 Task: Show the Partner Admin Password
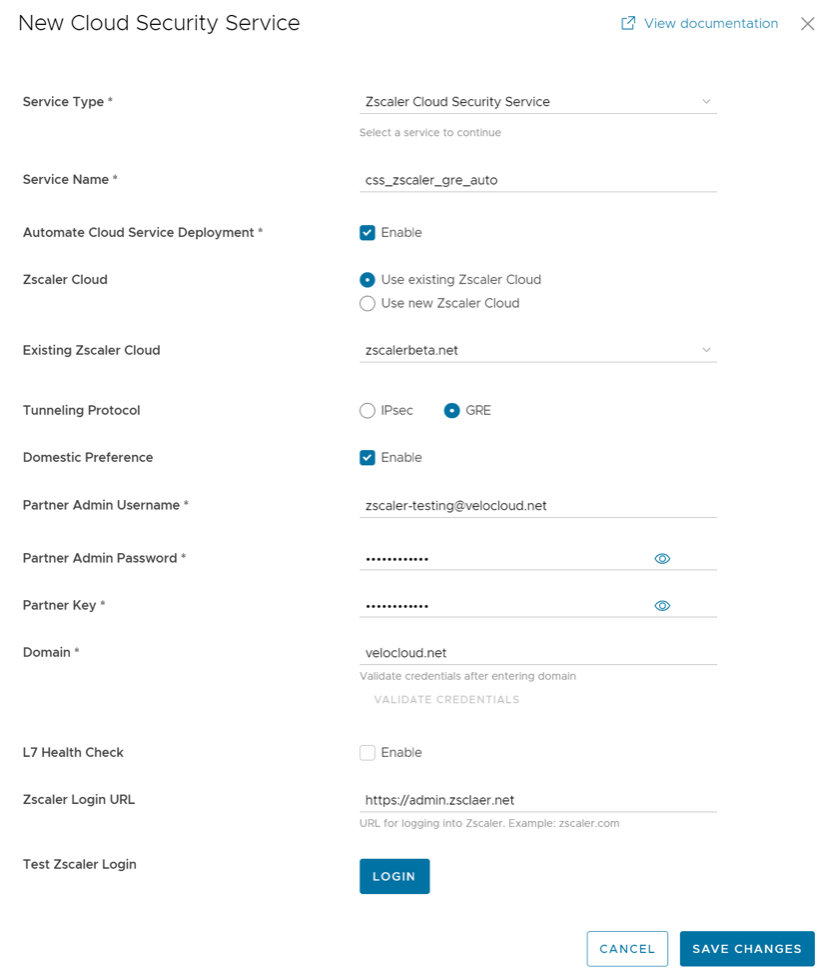(662, 558)
